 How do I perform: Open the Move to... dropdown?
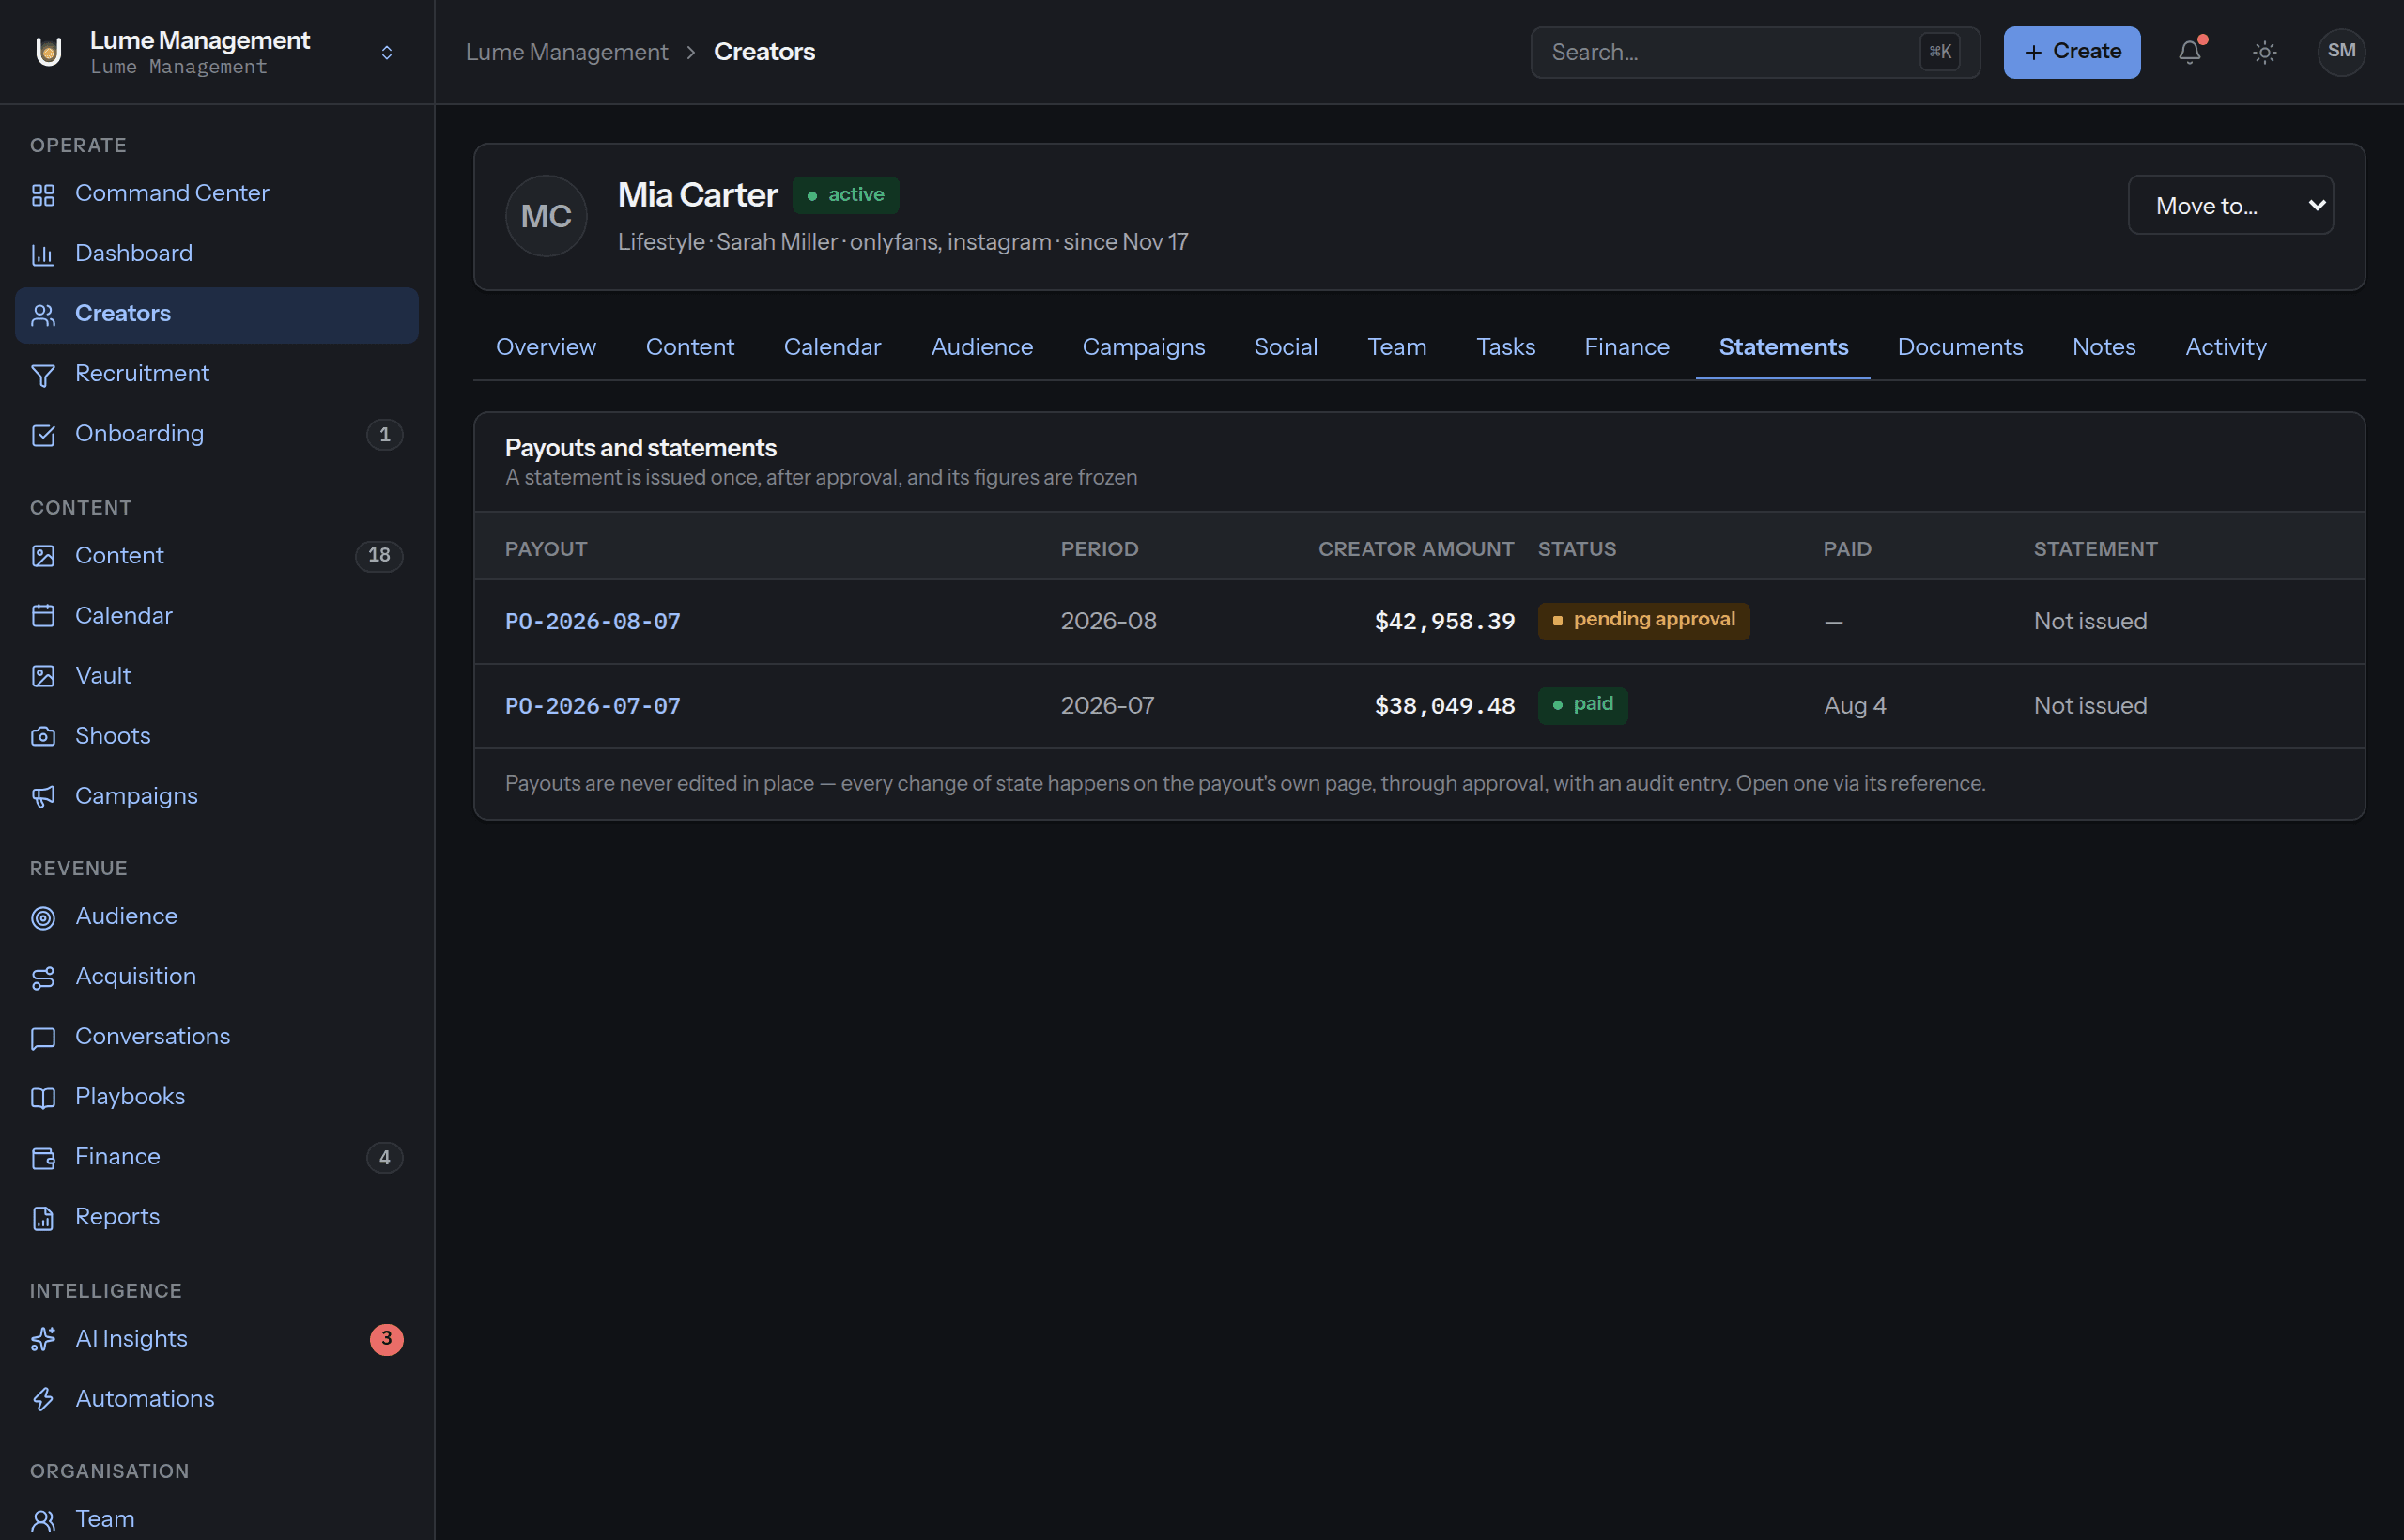pyautogui.click(x=2230, y=205)
